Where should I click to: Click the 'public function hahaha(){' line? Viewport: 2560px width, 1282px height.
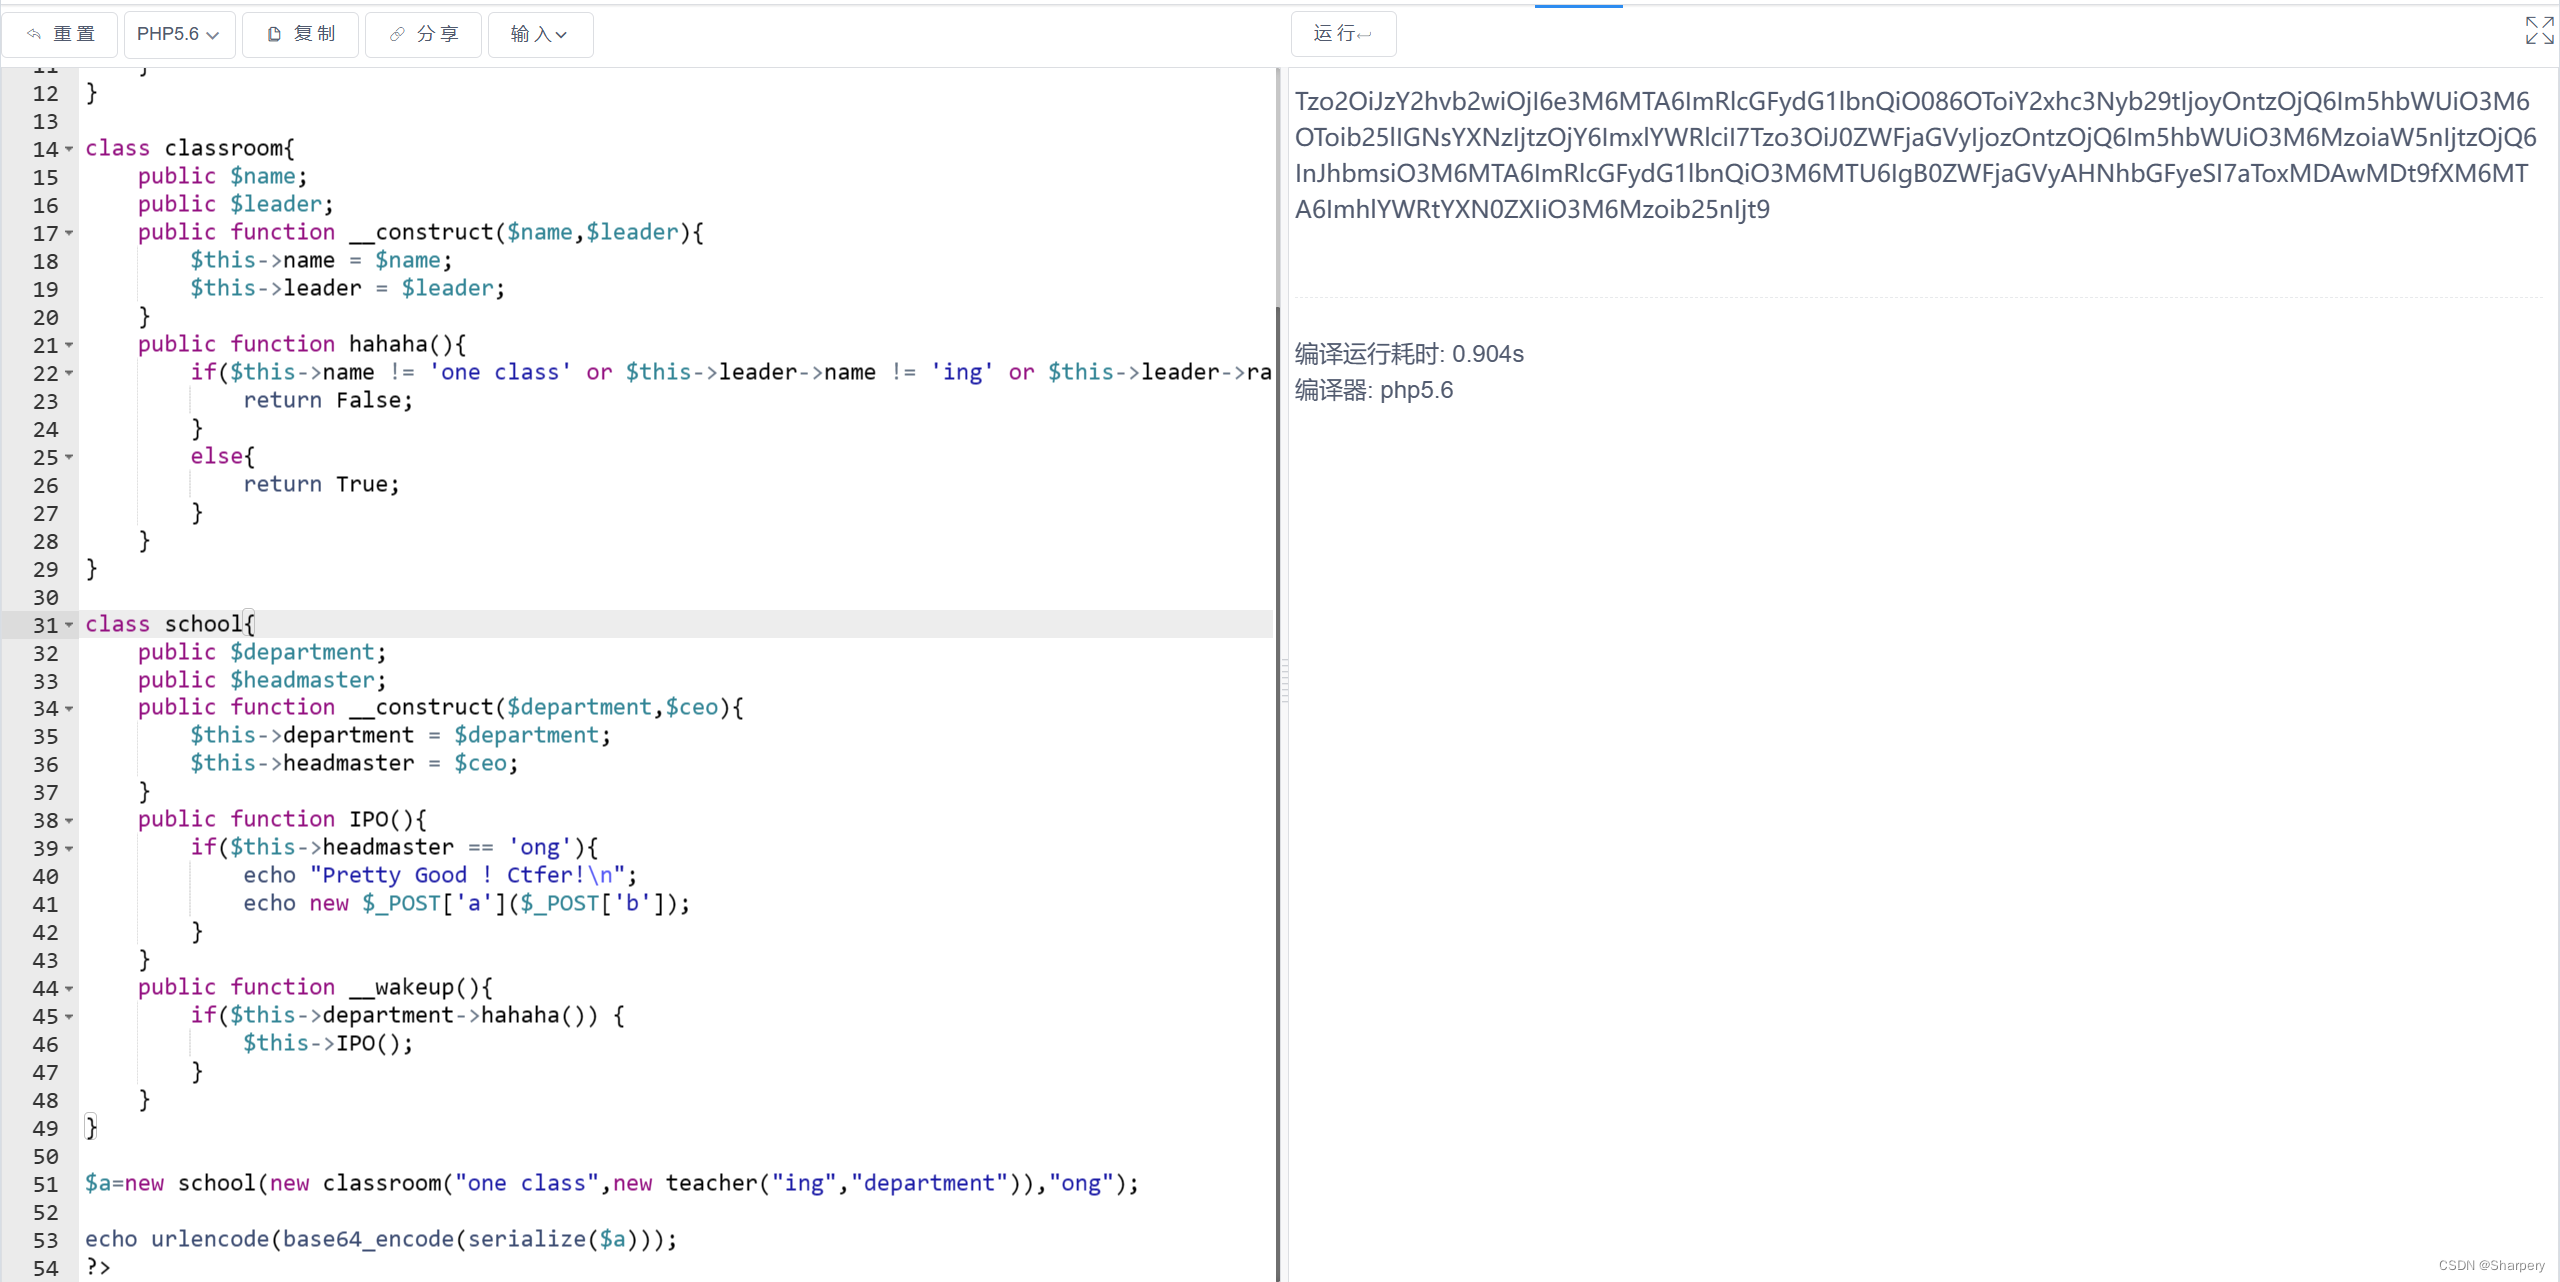[x=302, y=344]
